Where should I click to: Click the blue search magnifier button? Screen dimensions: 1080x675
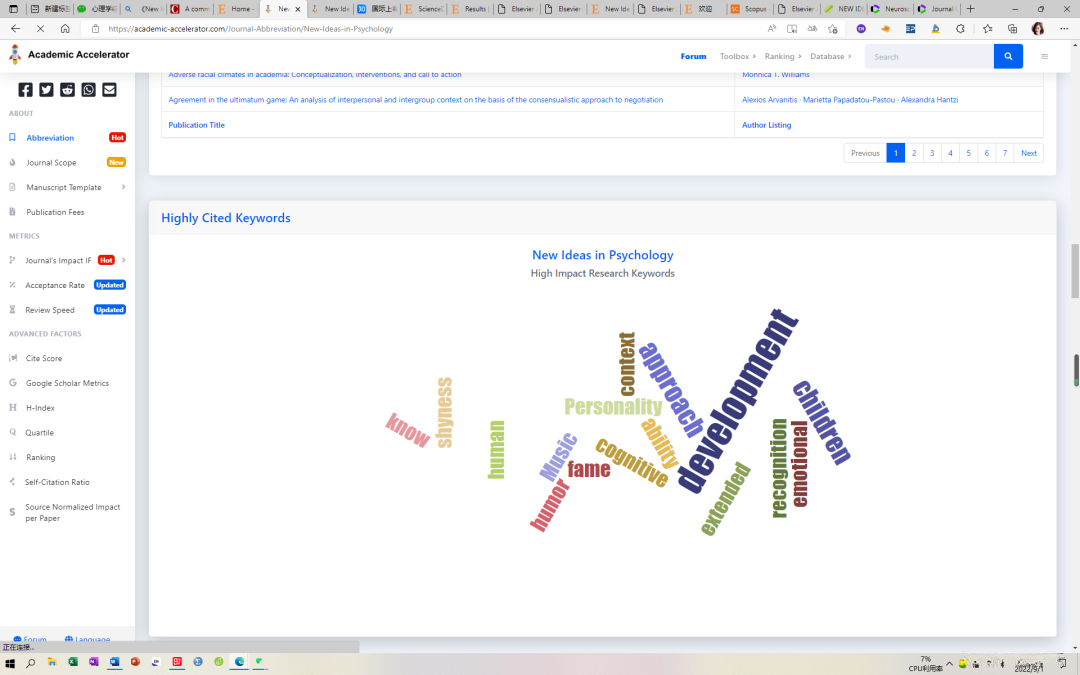coord(1008,56)
